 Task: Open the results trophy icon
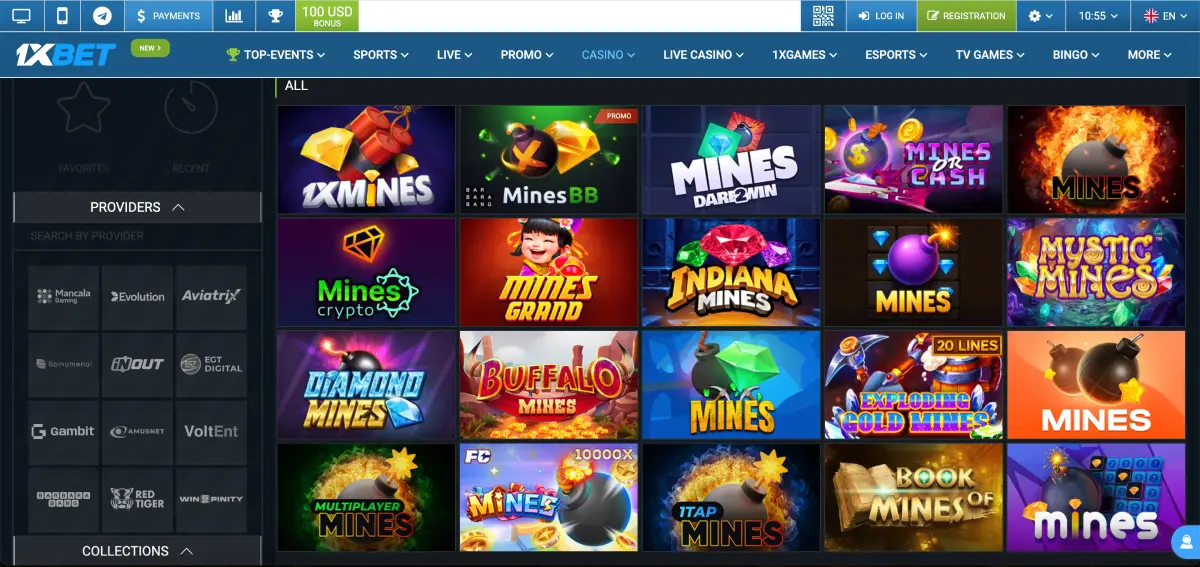274,16
